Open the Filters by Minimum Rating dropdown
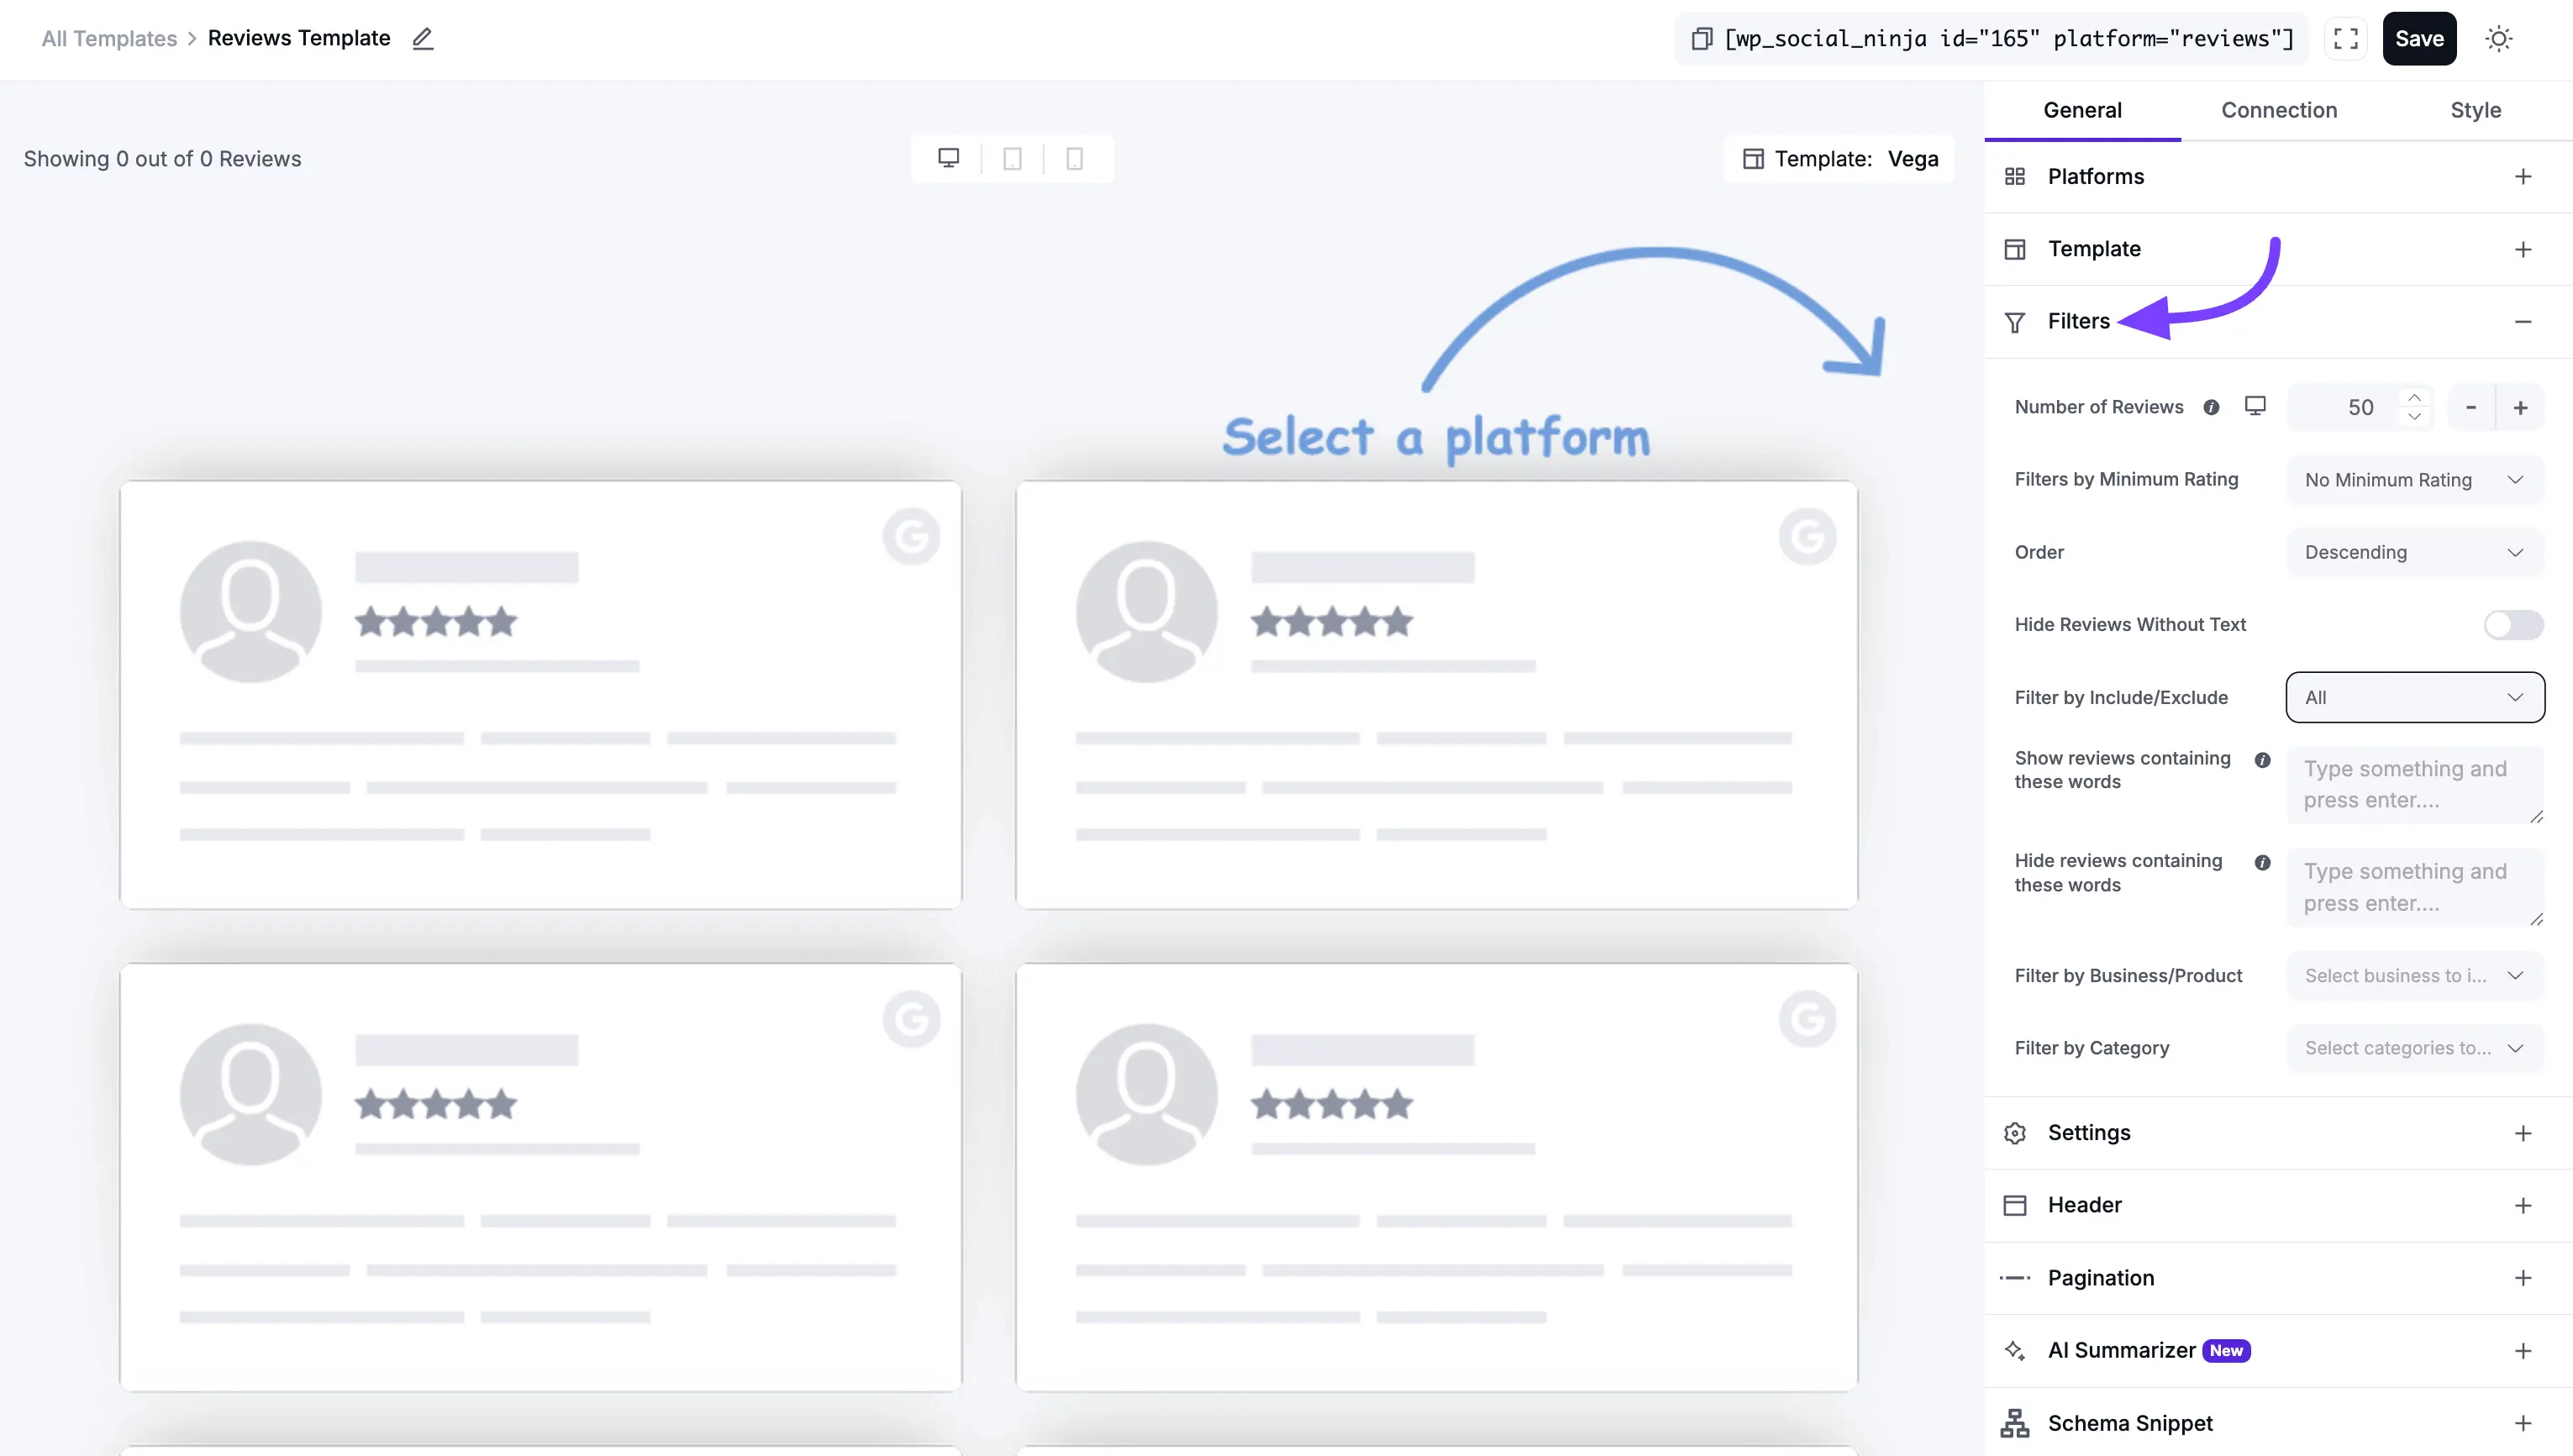 (x=2413, y=480)
